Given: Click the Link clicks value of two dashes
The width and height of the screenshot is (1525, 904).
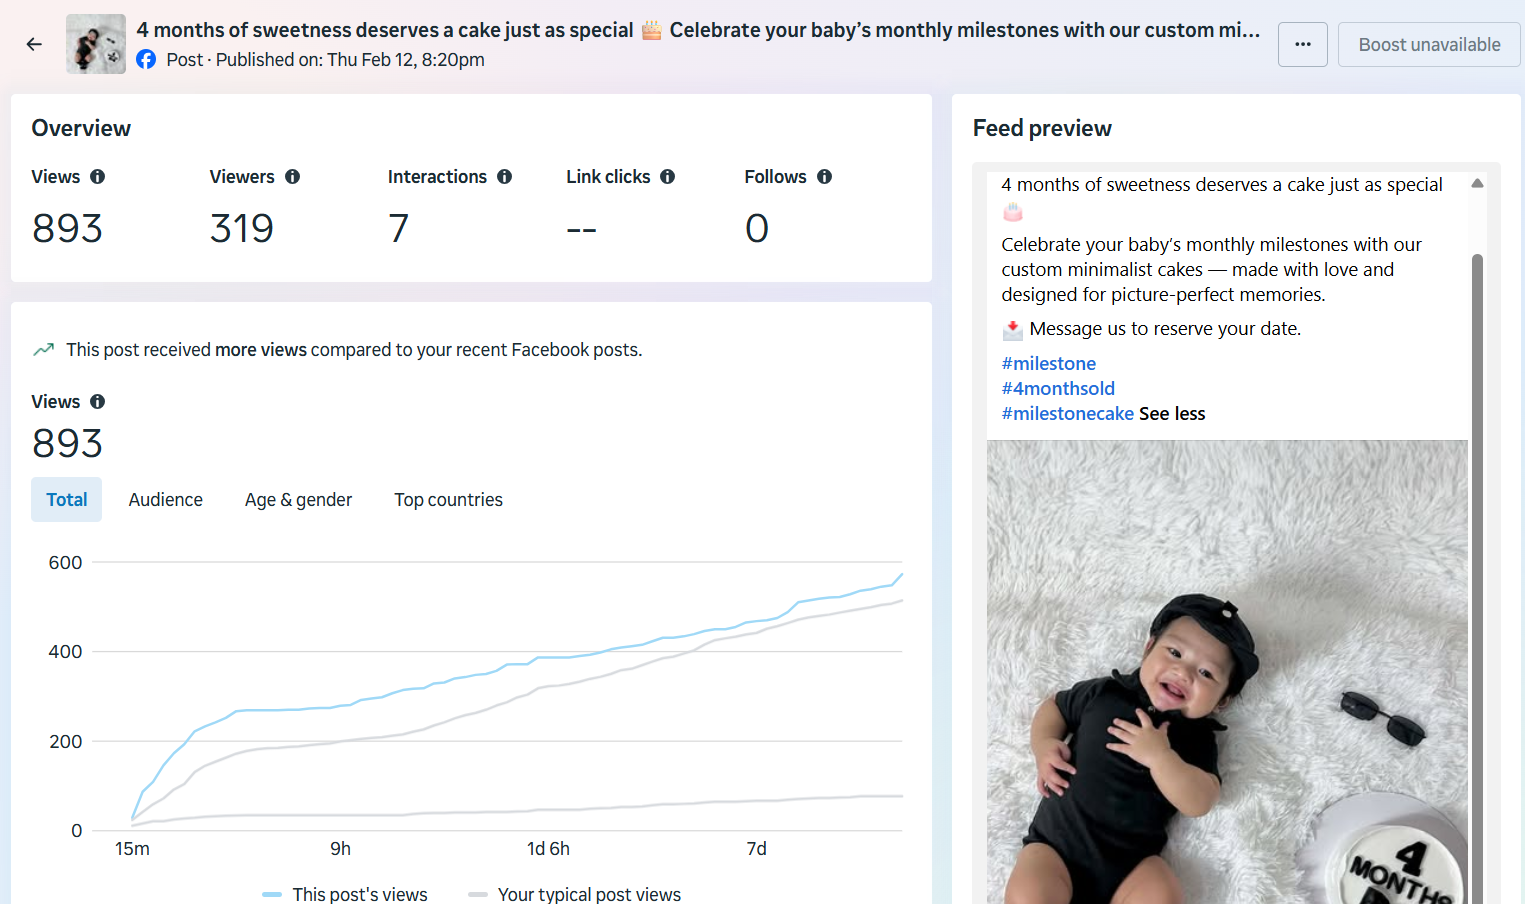Looking at the screenshot, I should (581, 230).
